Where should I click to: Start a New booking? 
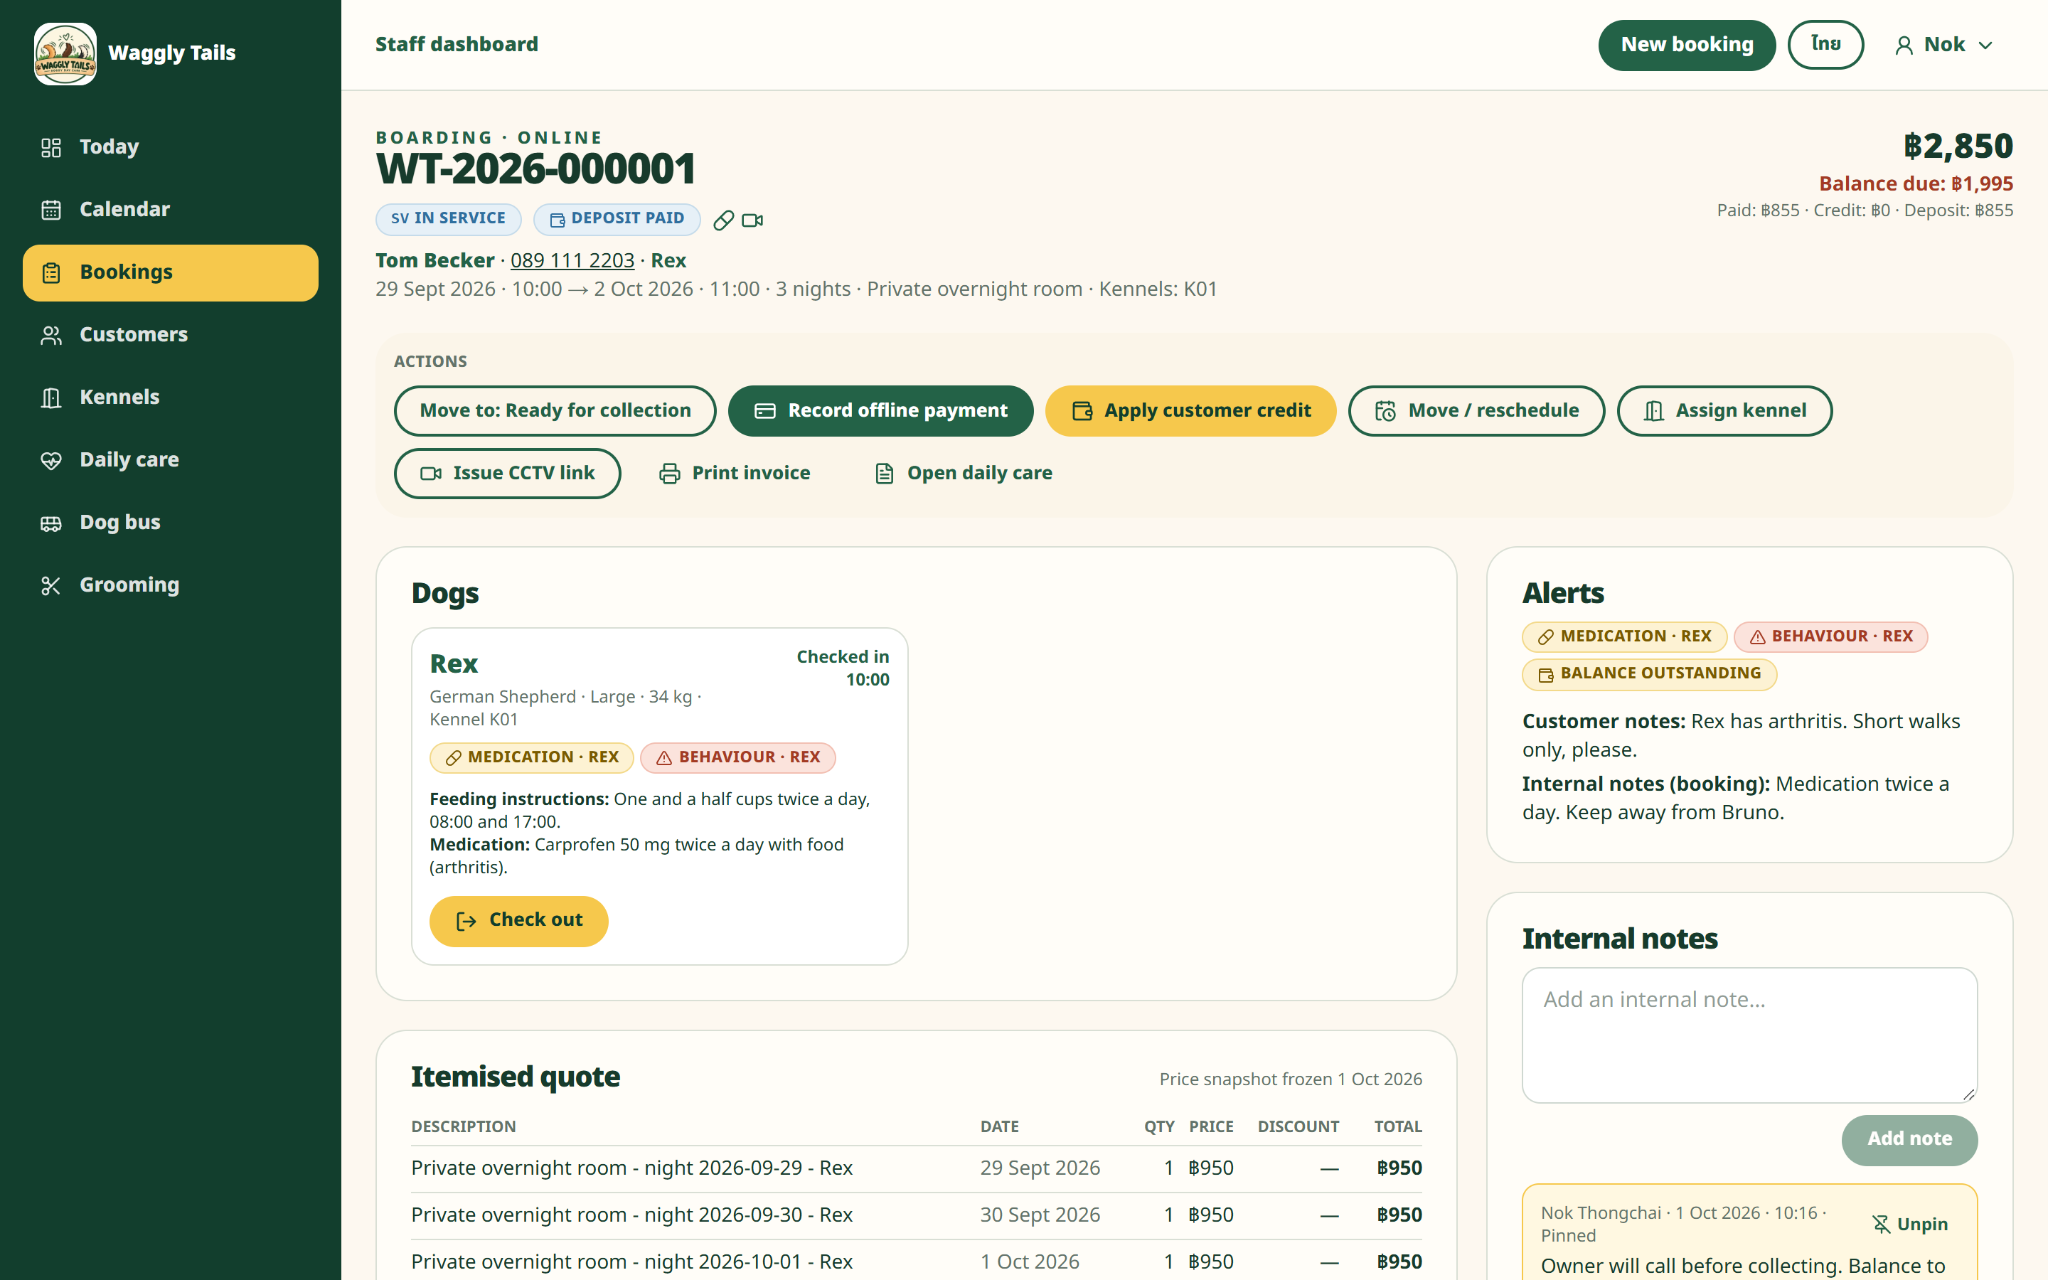point(1686,45)
